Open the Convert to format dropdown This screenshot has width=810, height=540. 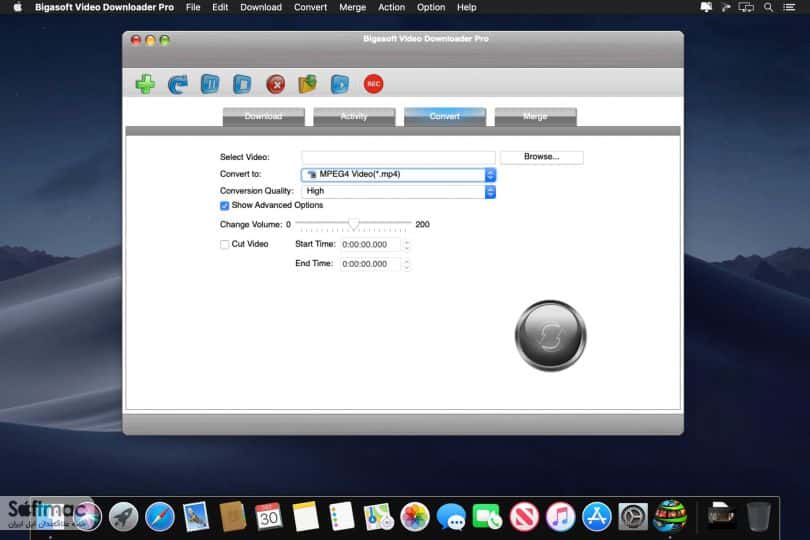point(398,175)
